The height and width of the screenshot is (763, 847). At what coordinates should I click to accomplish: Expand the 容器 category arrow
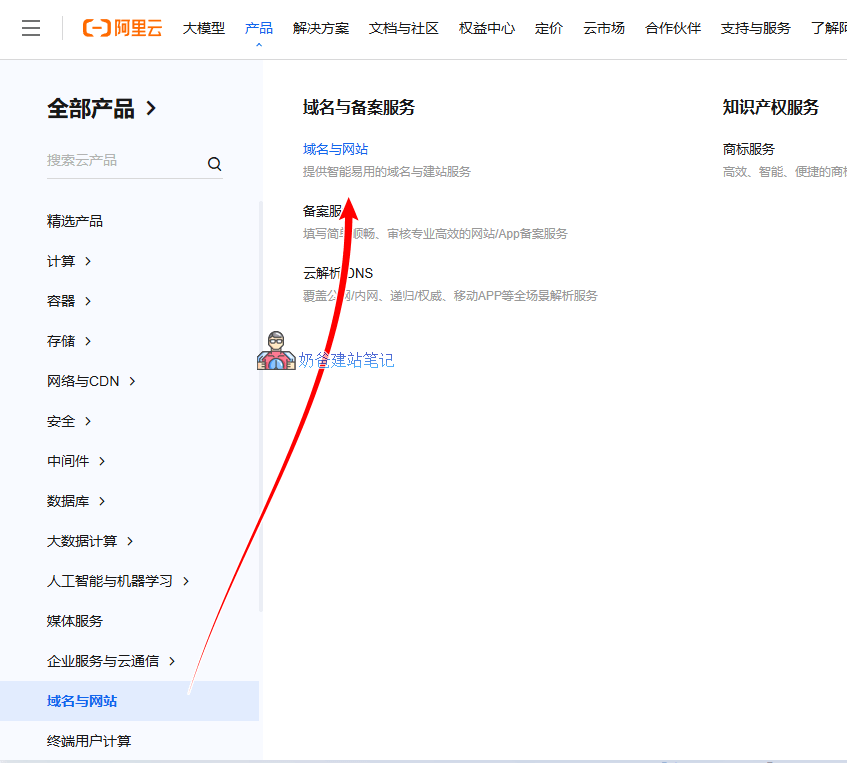[90, 301]
